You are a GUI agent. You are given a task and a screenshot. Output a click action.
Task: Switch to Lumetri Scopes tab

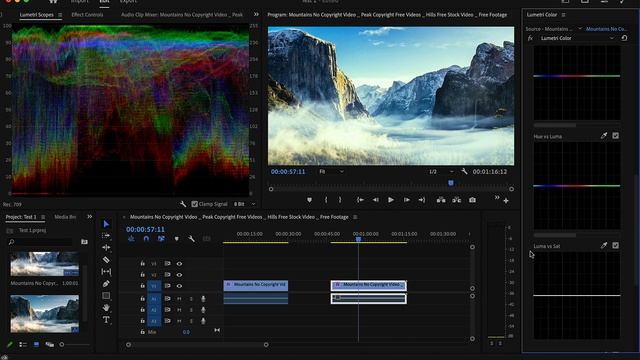point(37,15)
